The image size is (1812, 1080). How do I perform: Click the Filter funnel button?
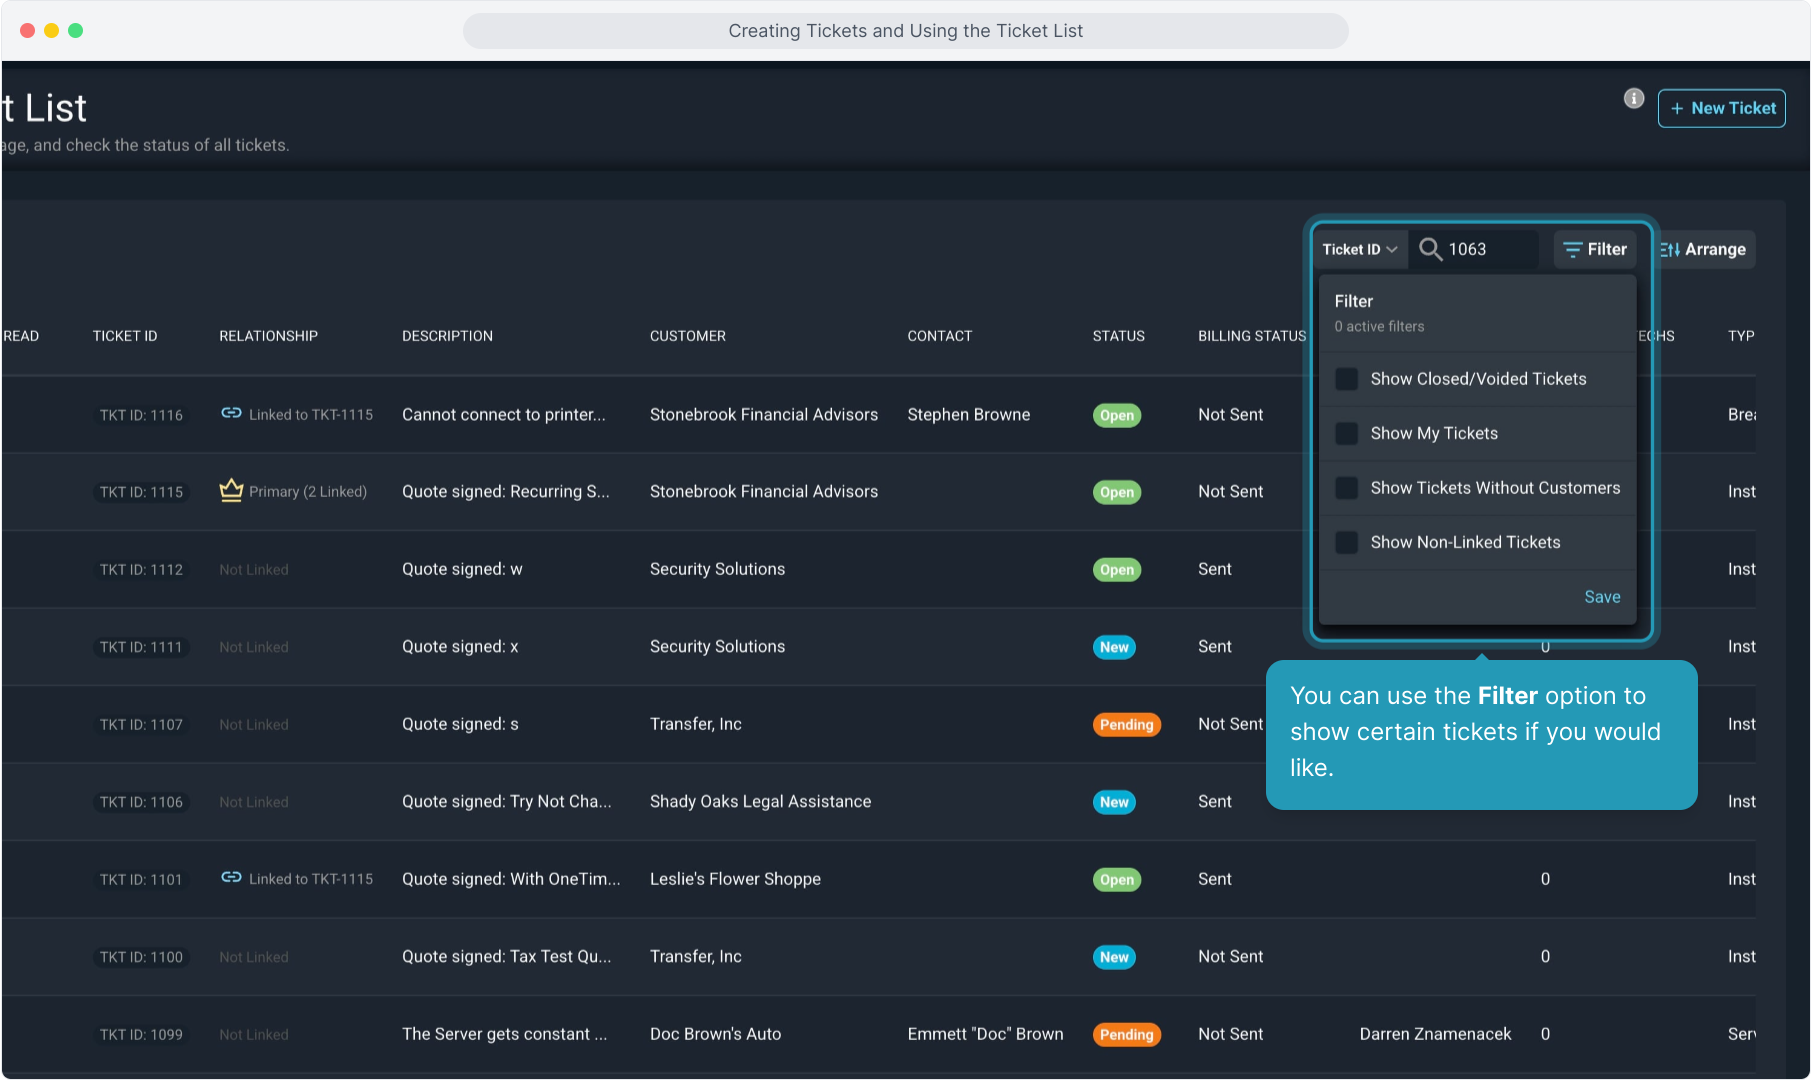(1595, 249)
